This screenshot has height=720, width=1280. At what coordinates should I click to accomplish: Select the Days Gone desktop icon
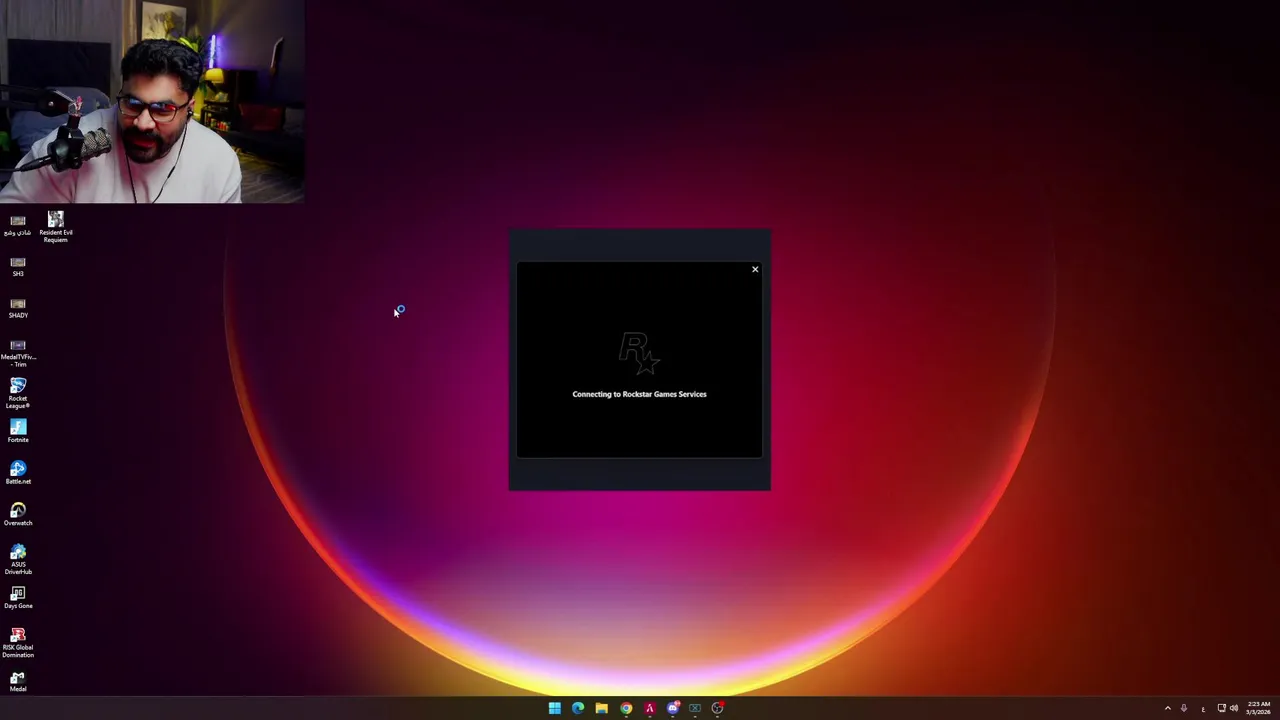coord(18,598)
